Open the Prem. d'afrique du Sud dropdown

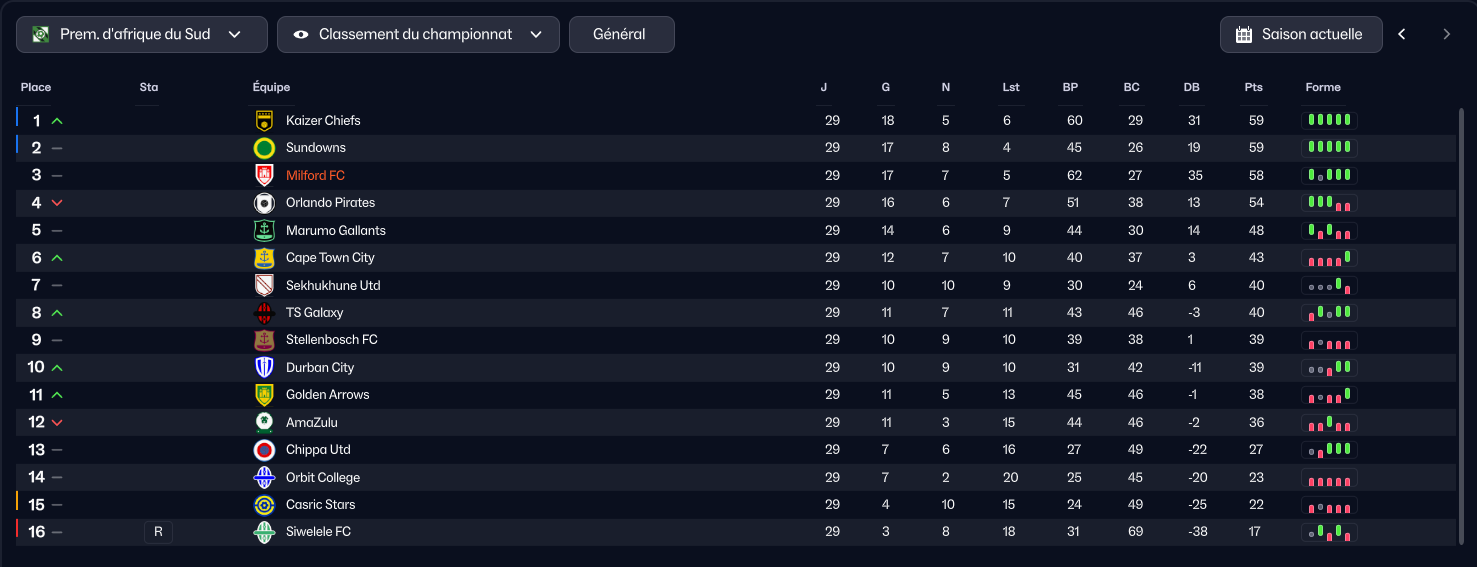point(142,34)
